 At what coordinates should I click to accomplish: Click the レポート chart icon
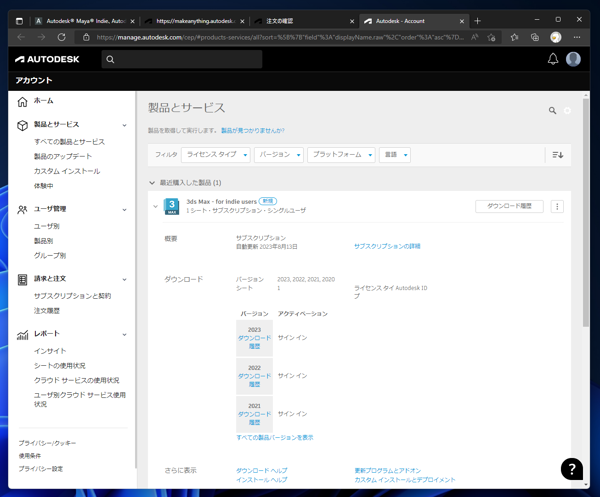tap(23, 335)
